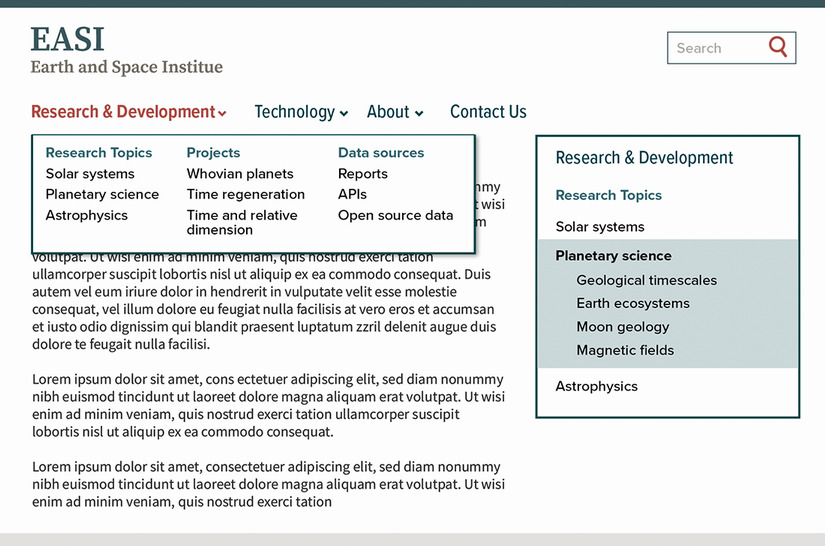Choose Time regeneration from Projects
The image size is (825, 546).
245,195
